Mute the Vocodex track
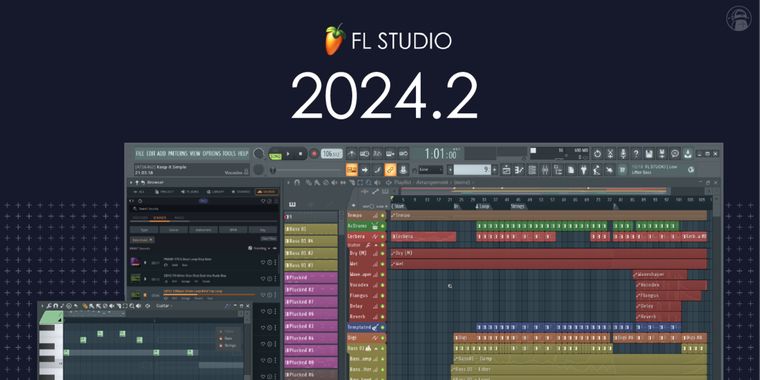The image size is (760, 380). (382, 285)
